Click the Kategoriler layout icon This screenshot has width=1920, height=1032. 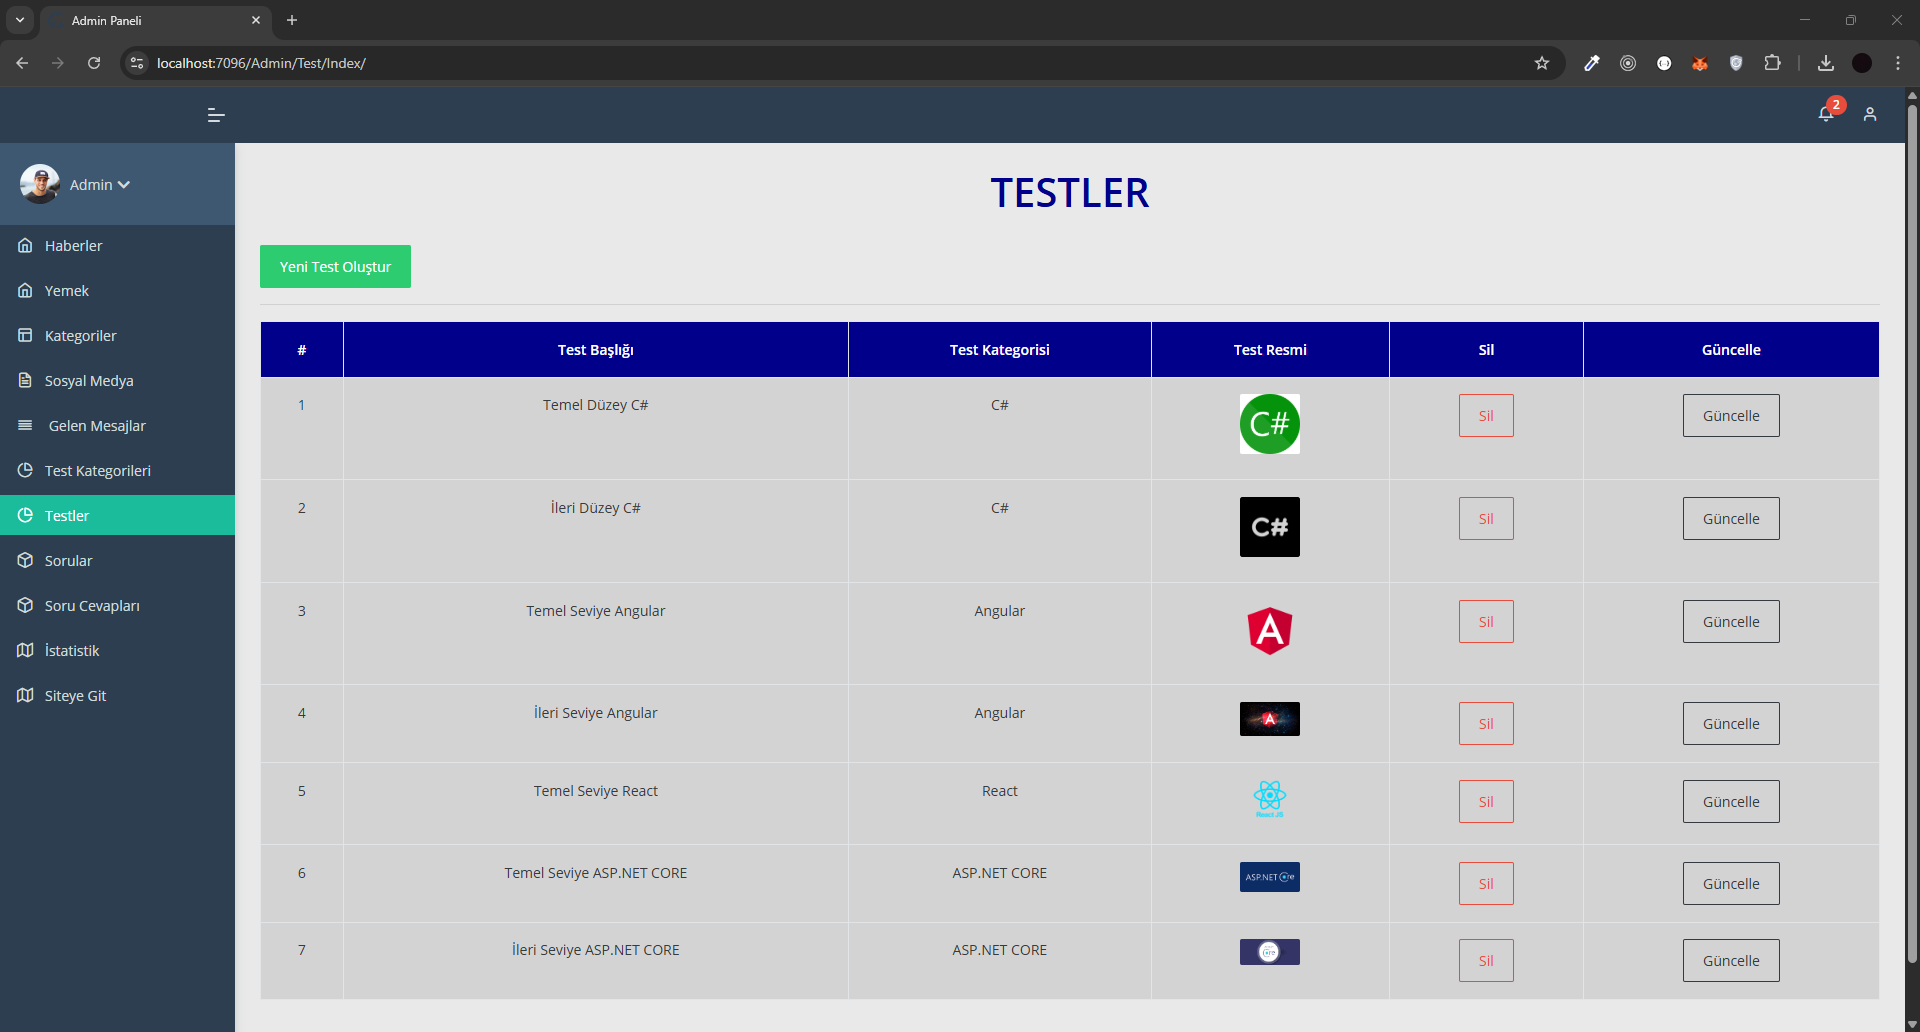(25, 335)
